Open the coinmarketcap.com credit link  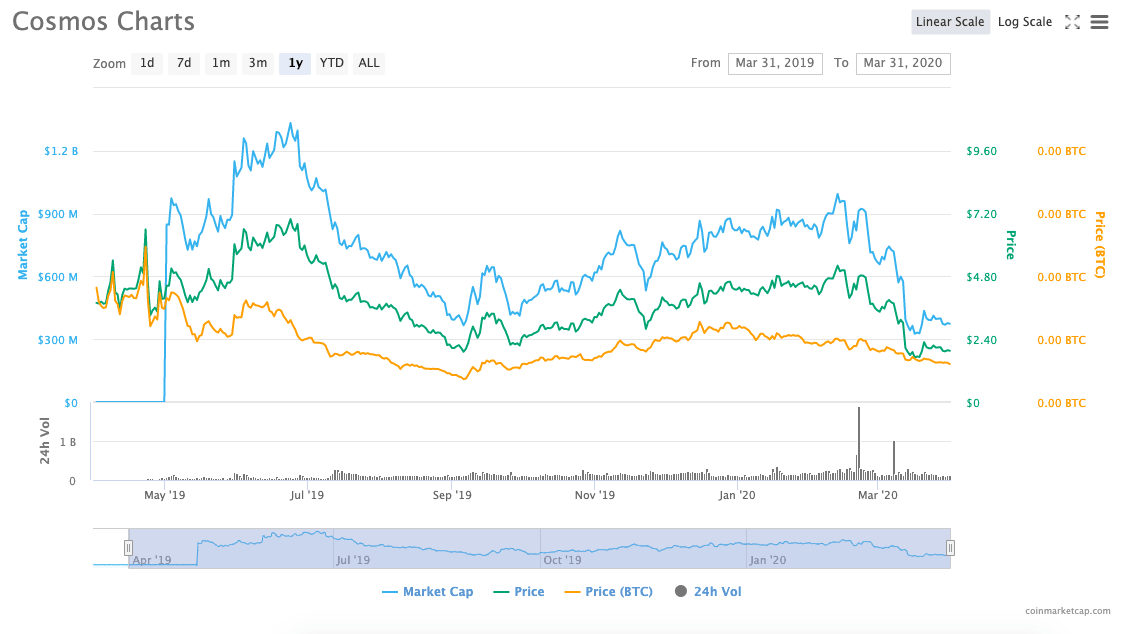pyautogui.click(x=1068, y=610)
